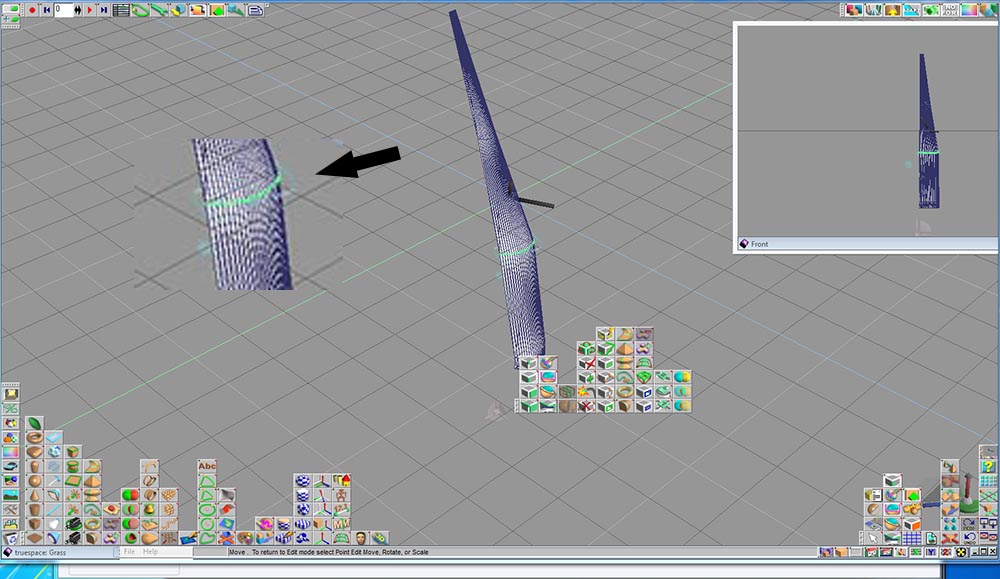This screenshot has height=579, width=1000.
Task: Toggle the Y axis lock
Action: click(x=931, y=552)
